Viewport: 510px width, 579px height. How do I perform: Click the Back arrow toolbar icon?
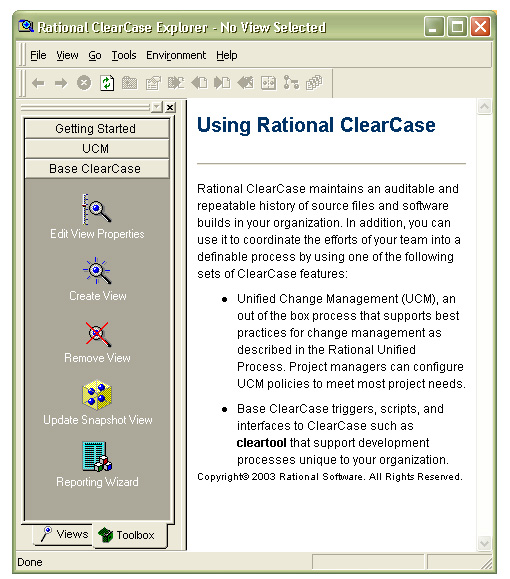(38, 83)
